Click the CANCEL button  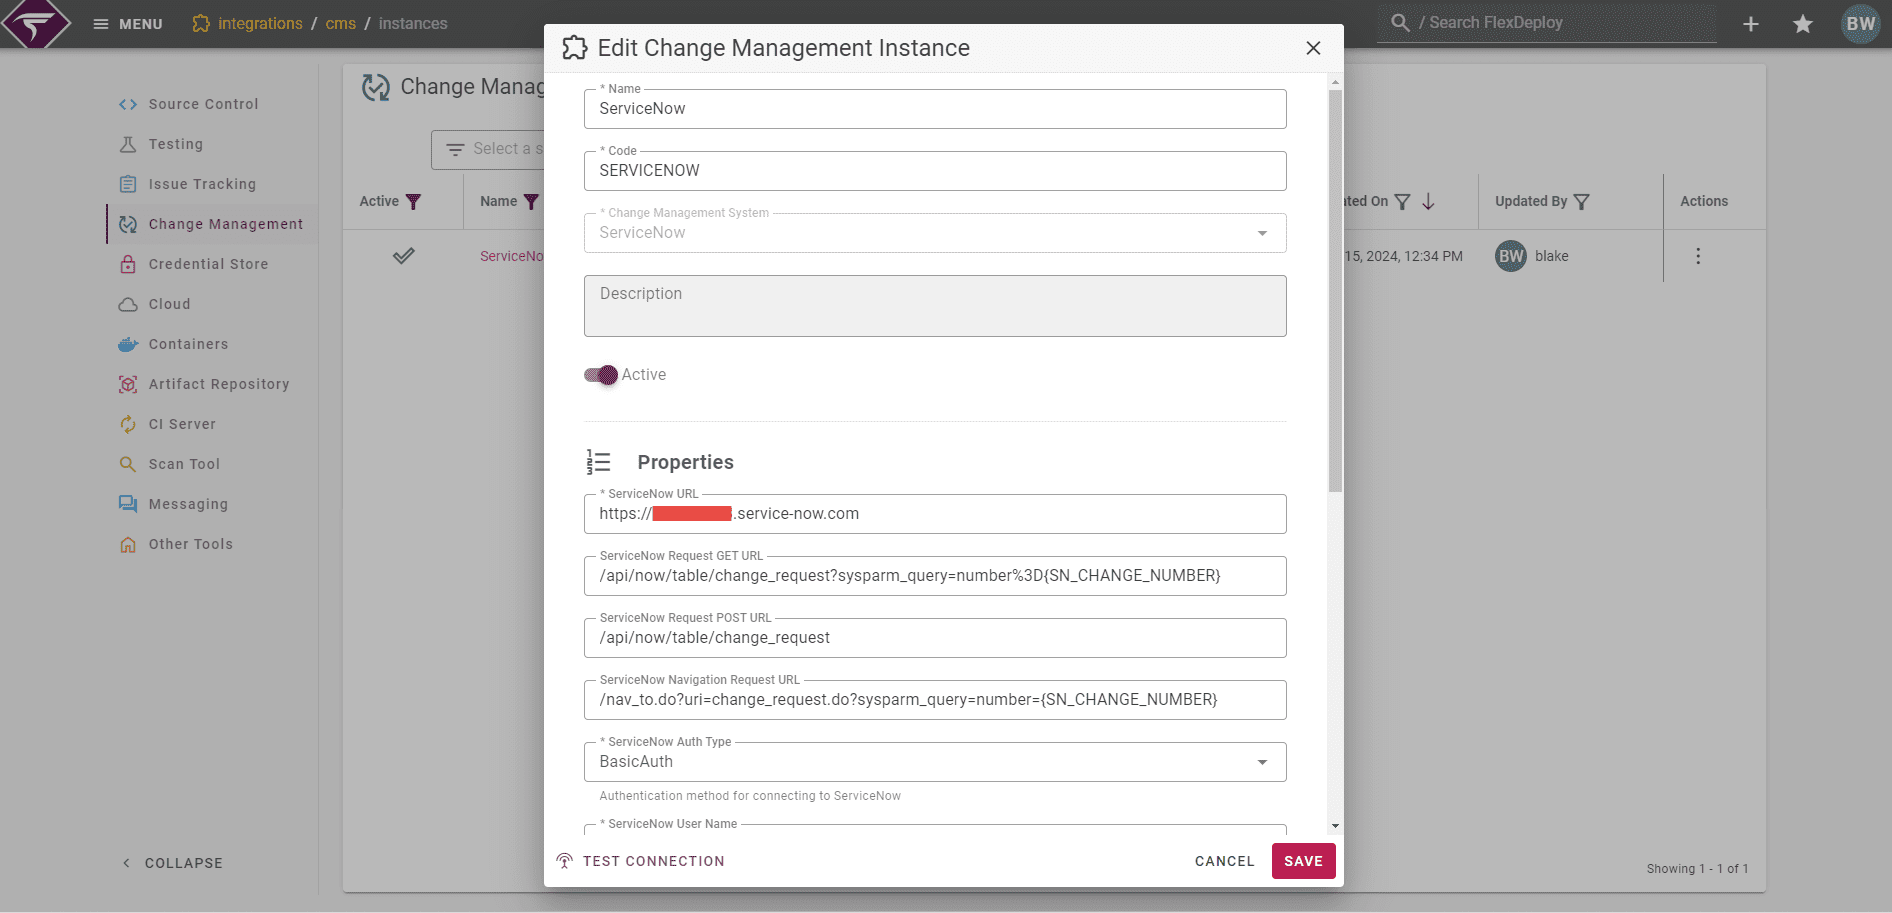click(x=1224, y=861)
